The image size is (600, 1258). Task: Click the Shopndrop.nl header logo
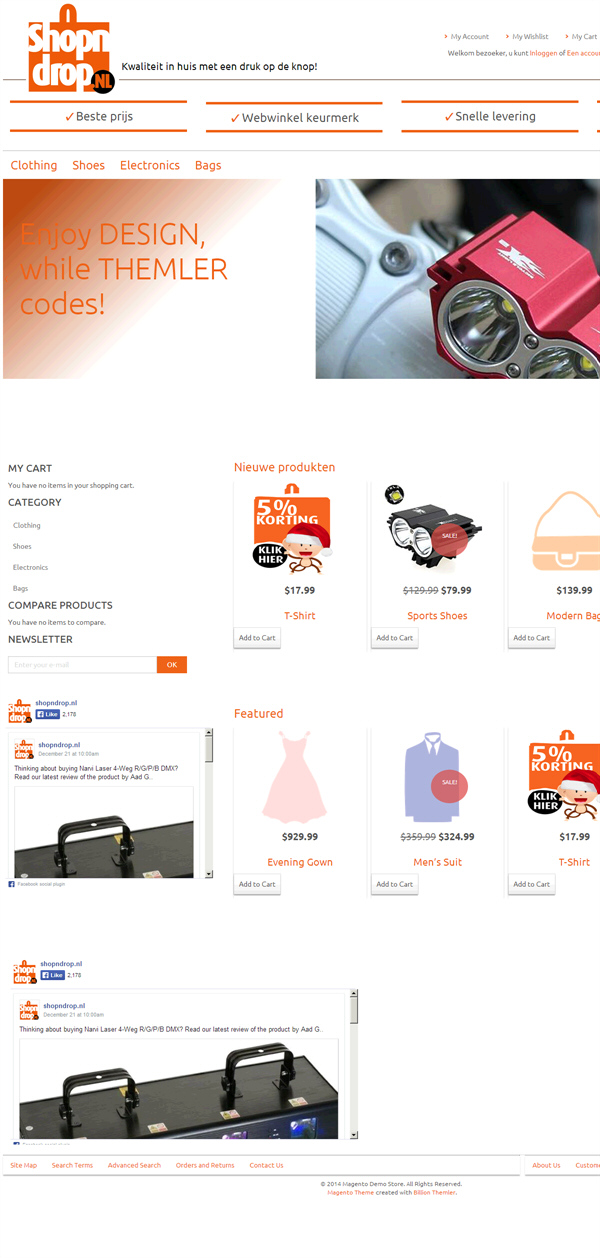tap(71, 49)
